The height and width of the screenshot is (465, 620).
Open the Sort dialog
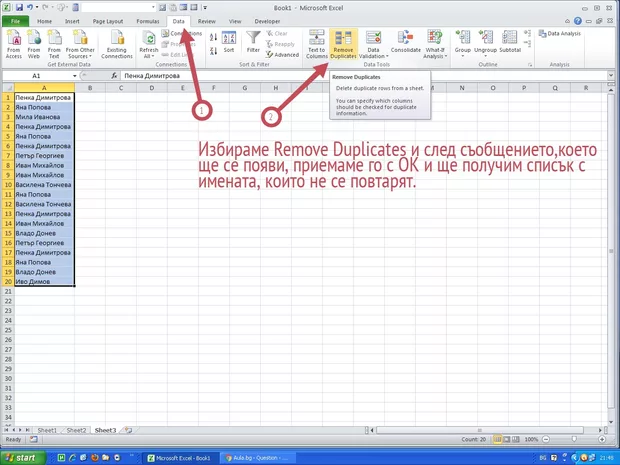coord(229,43)
